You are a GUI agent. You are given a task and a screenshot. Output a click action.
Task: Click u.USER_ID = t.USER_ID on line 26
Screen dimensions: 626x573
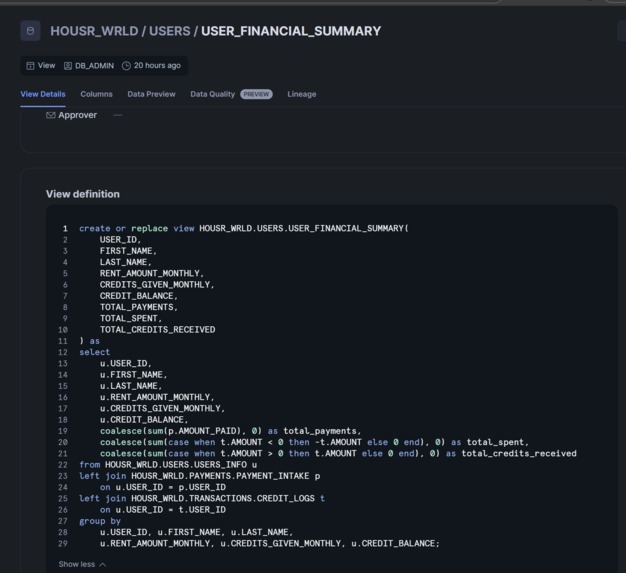coord(171,510)
